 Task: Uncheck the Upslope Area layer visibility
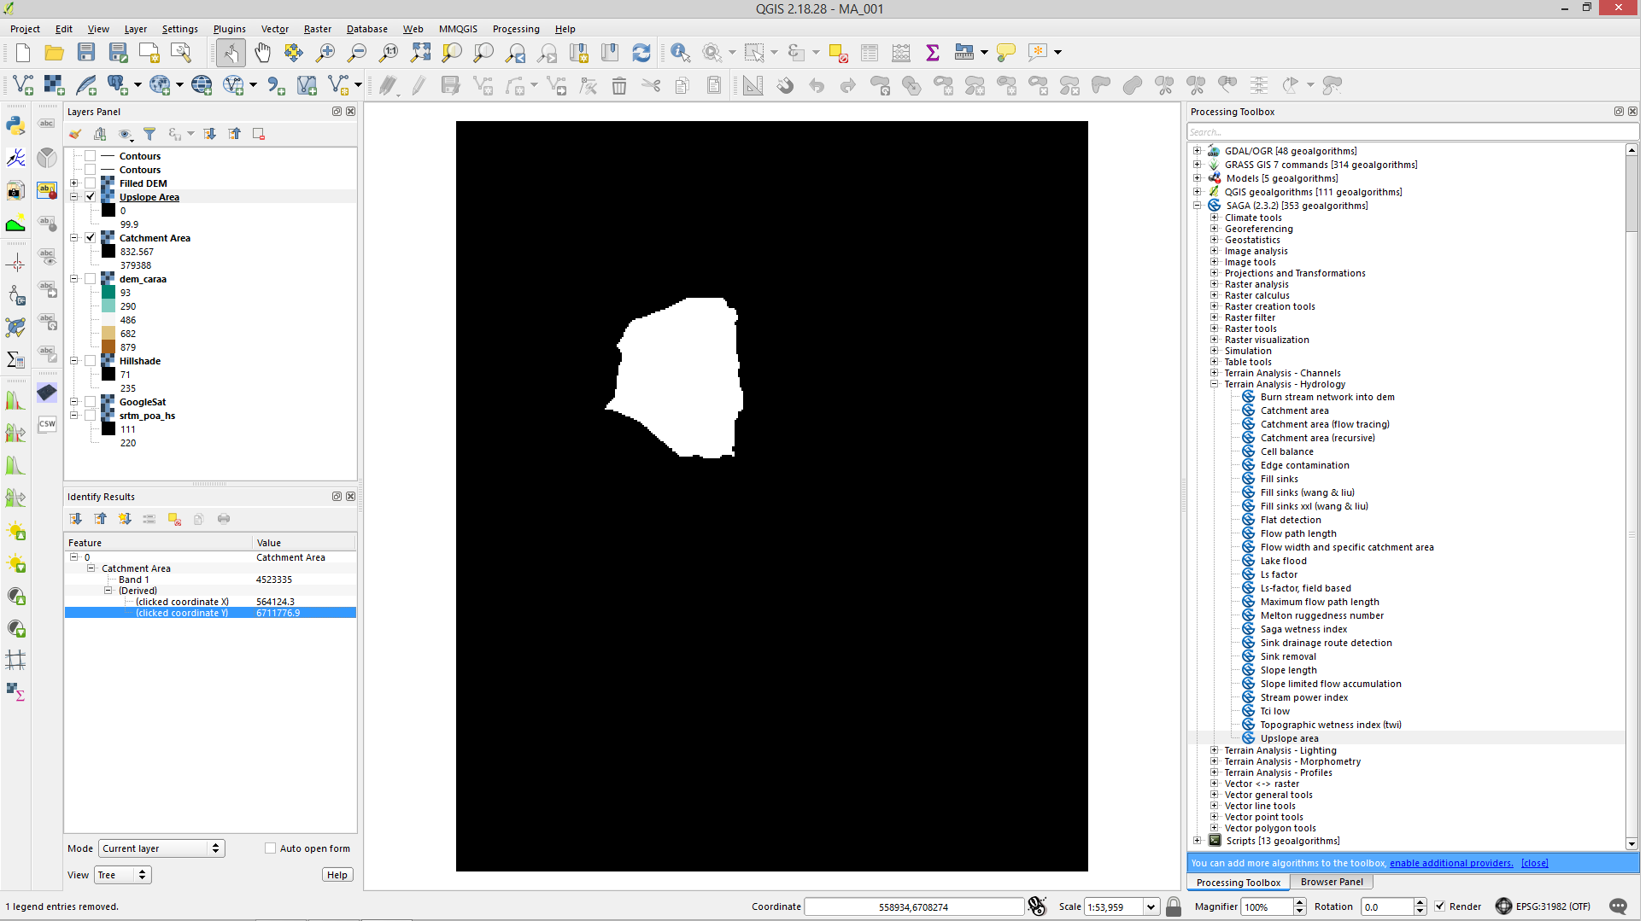click(91, 197)
